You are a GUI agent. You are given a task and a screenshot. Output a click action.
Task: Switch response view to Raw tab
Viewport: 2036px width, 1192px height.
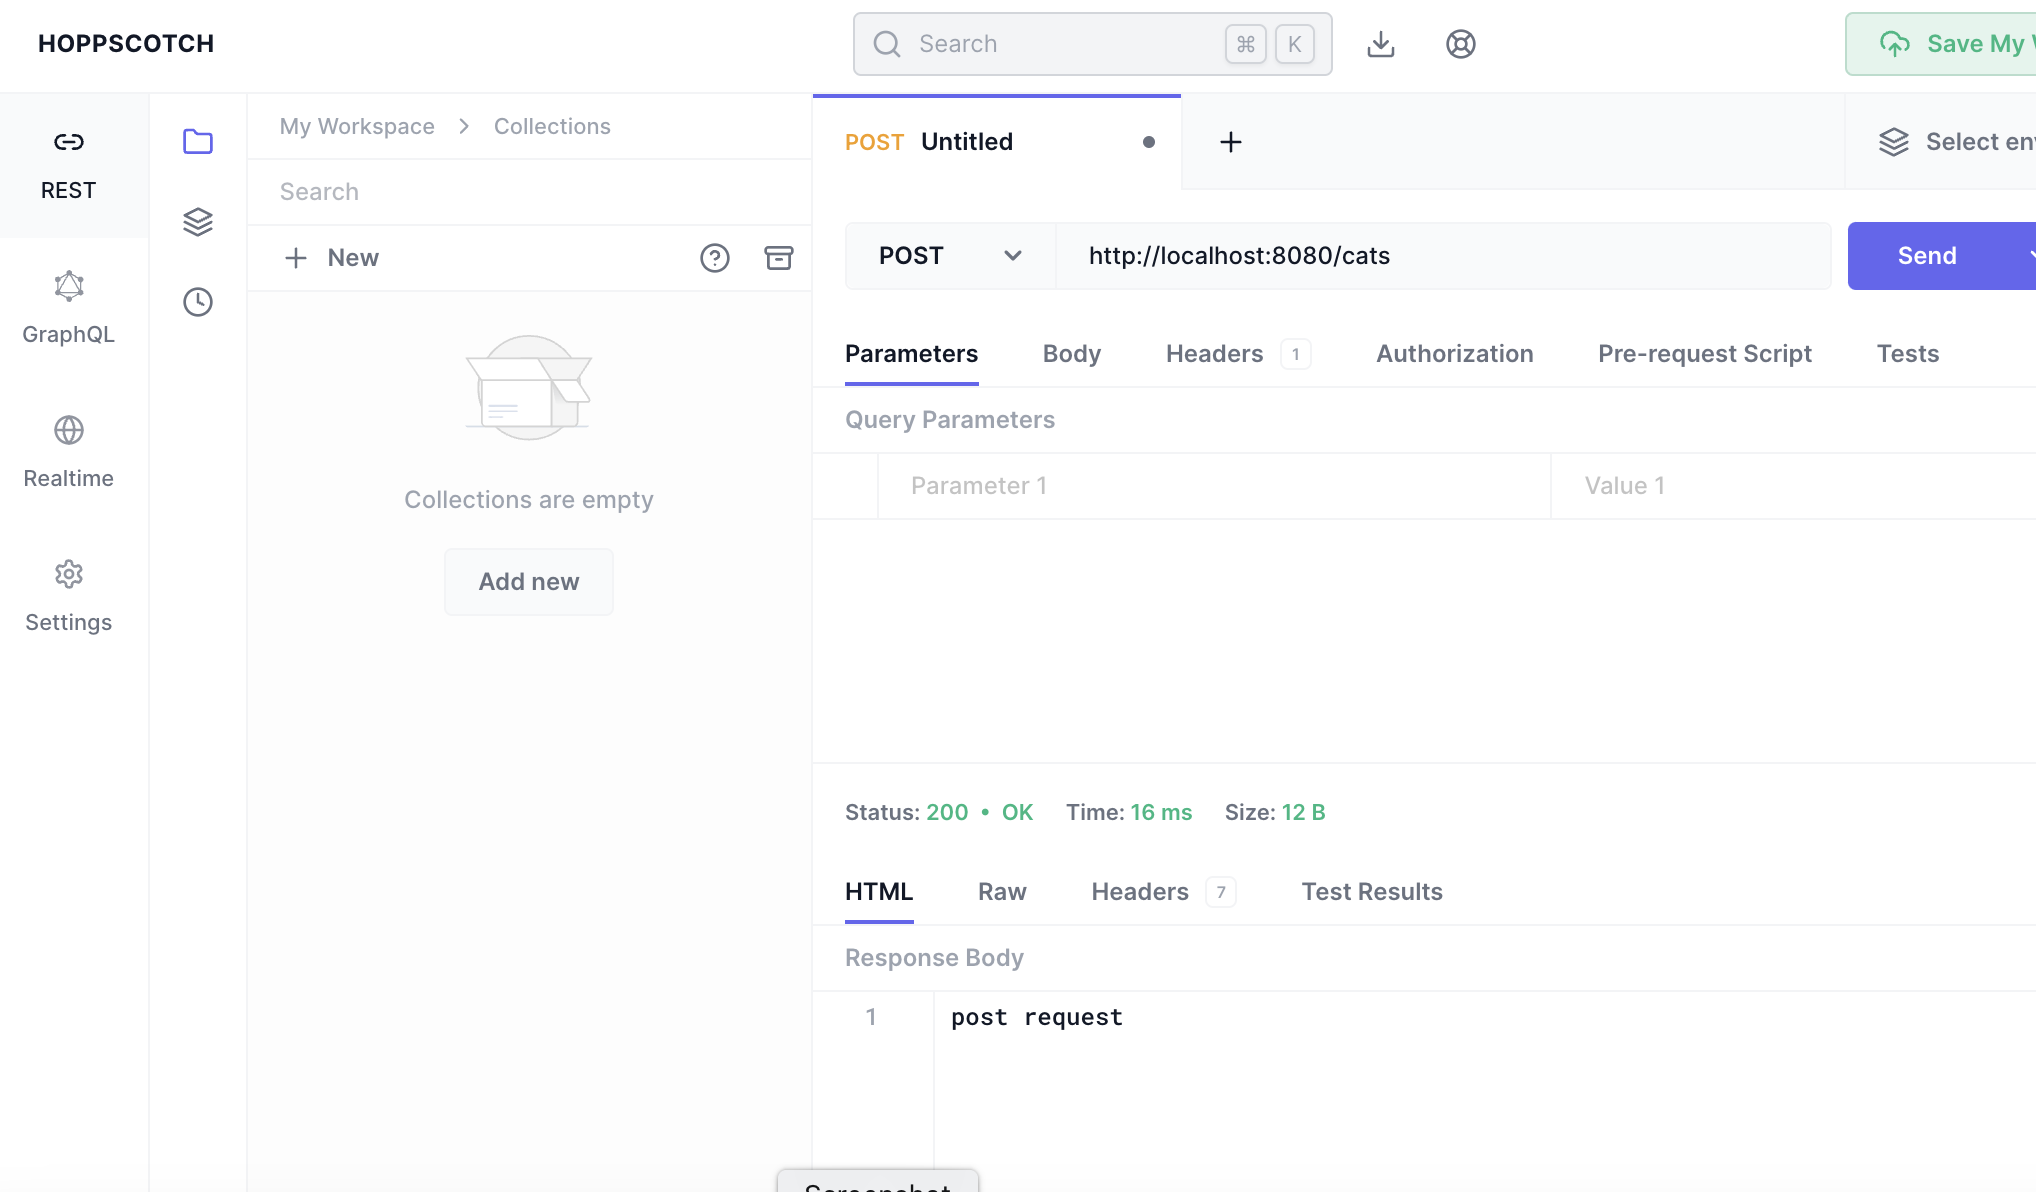click(1001, 892)
